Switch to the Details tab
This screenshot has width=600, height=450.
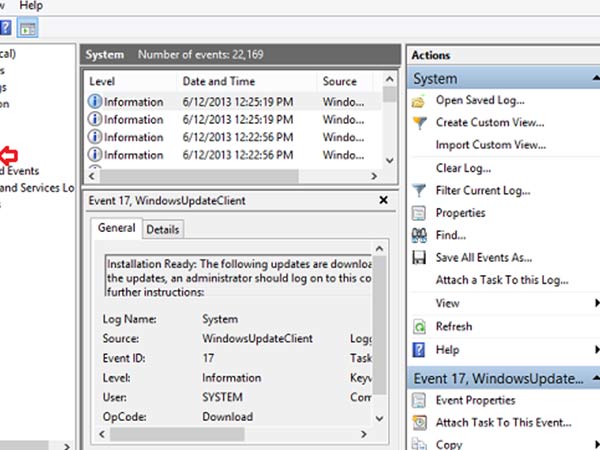pos(163,230)
